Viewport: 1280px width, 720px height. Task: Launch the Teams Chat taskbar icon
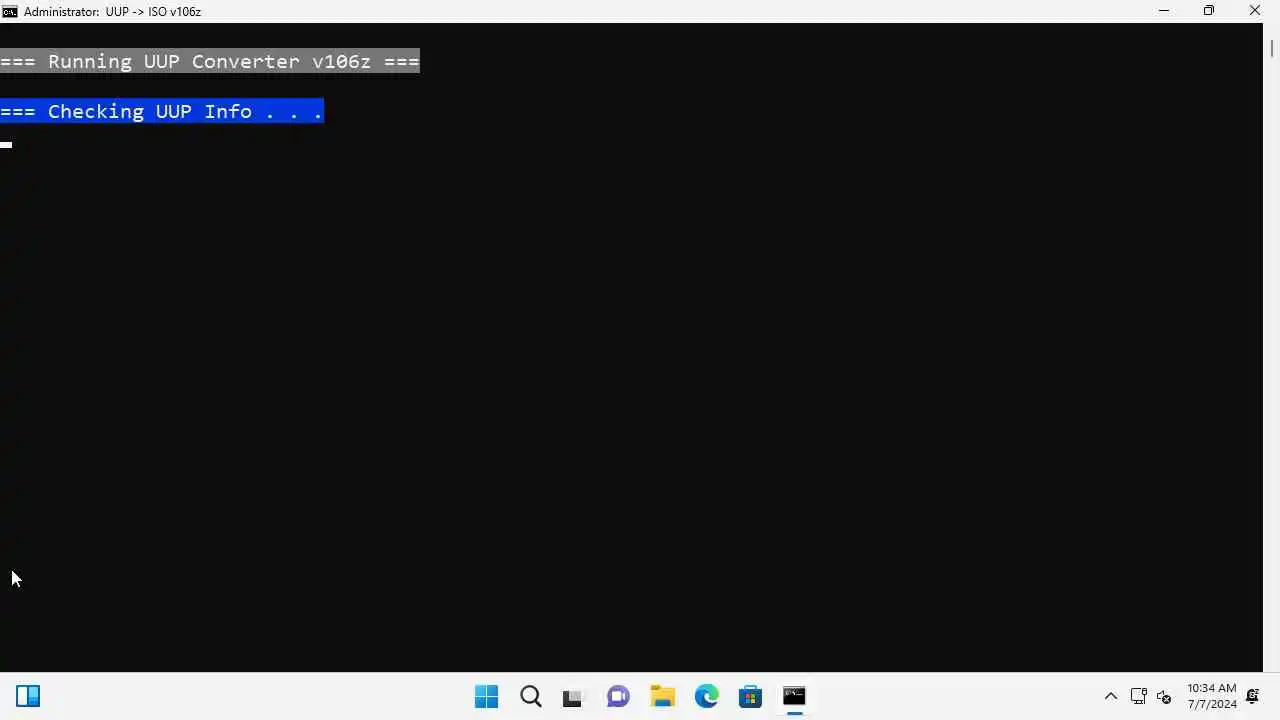(x=618, y=696)
